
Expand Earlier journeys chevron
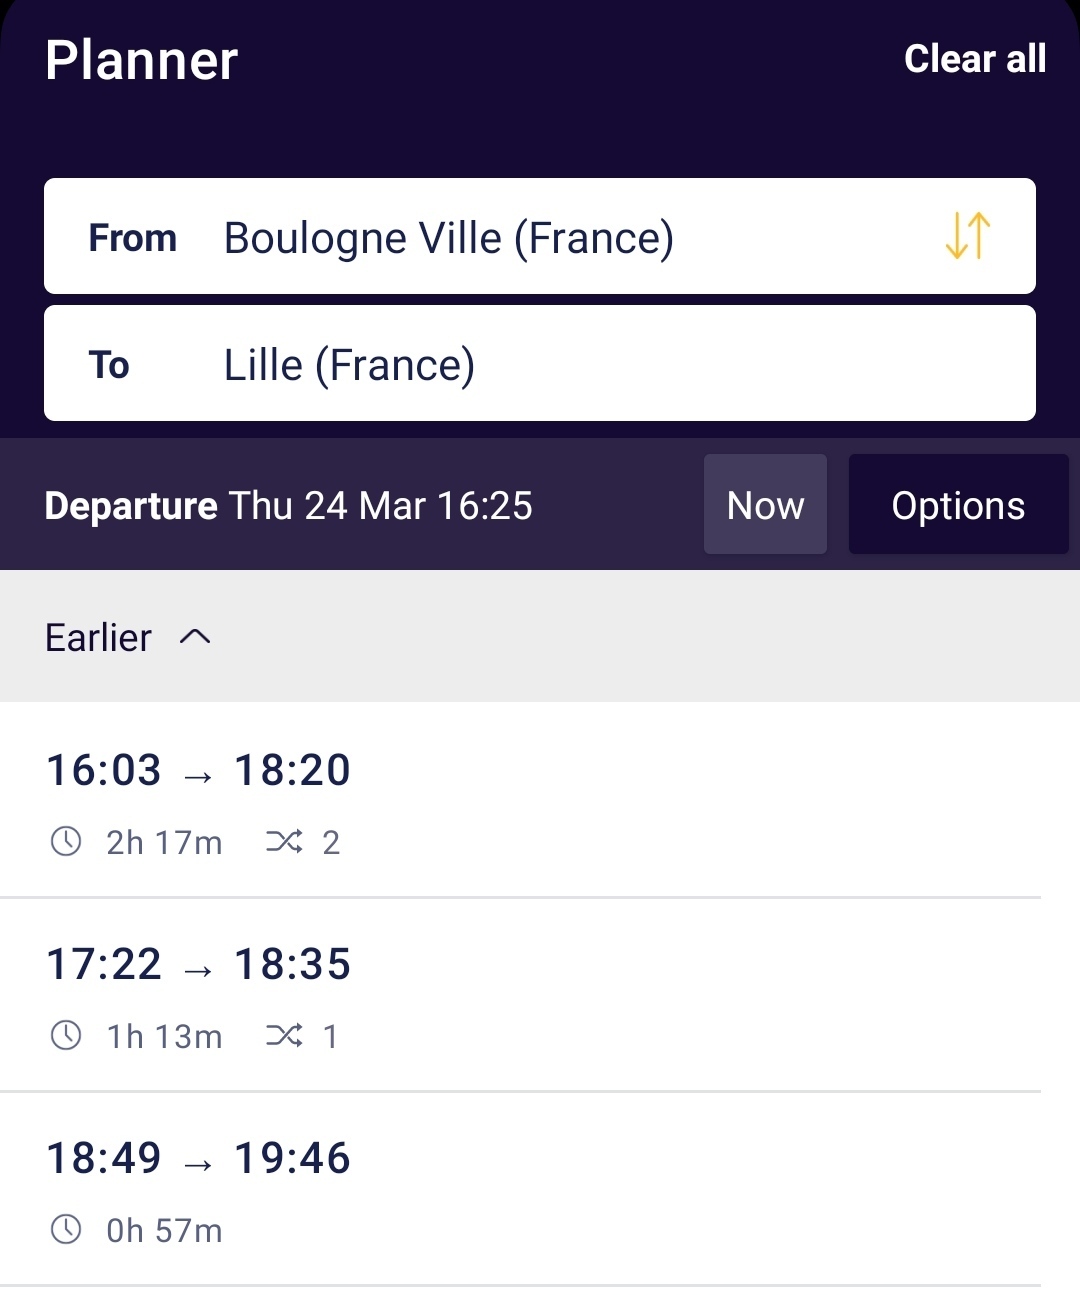(195, 637)
